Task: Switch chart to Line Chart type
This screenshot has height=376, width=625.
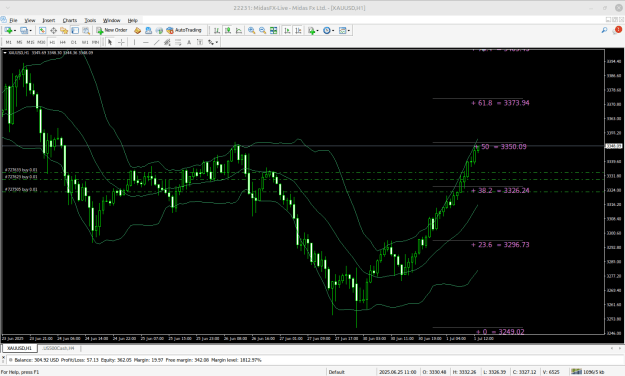Action: coord(239,30)
